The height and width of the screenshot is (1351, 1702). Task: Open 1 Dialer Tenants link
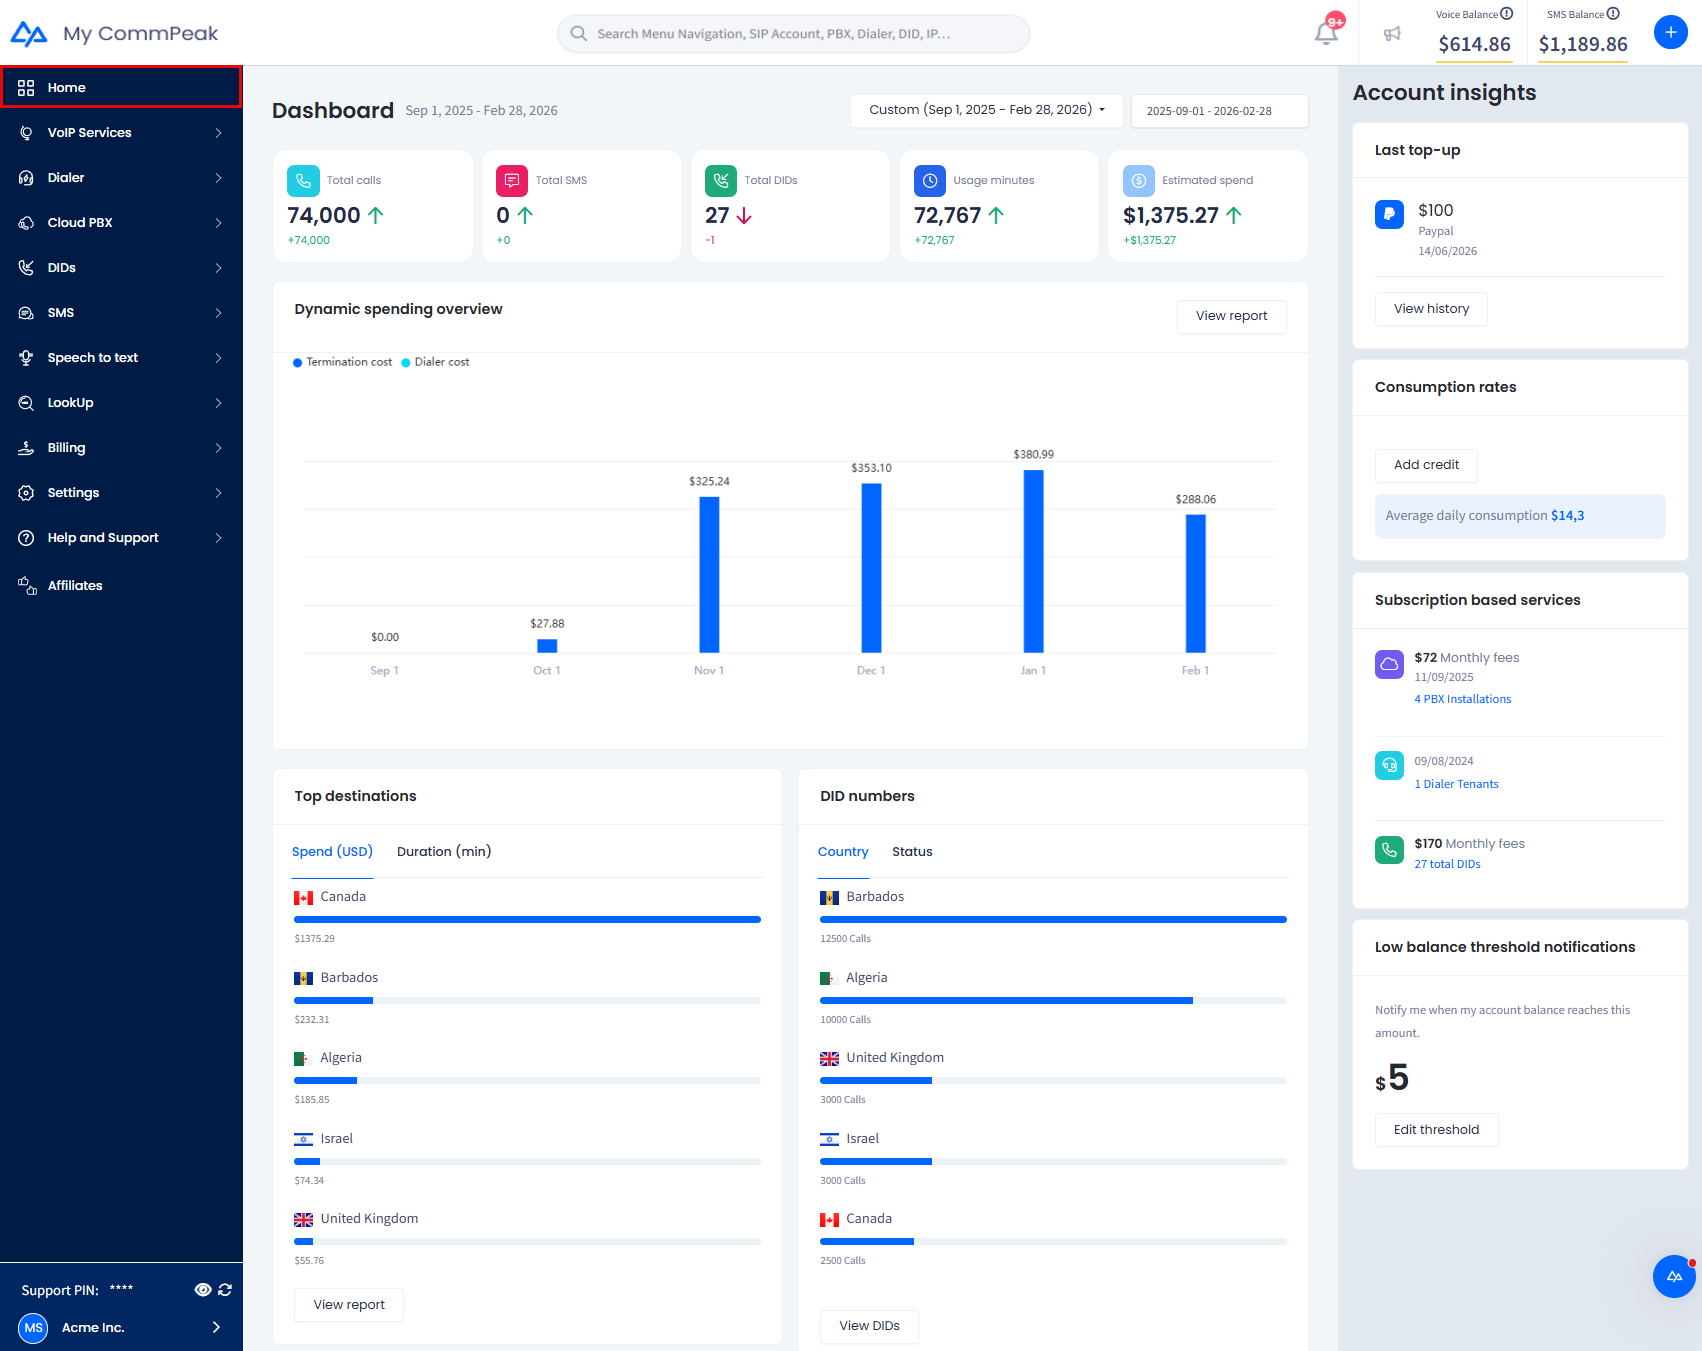[x=1456, y=784]
